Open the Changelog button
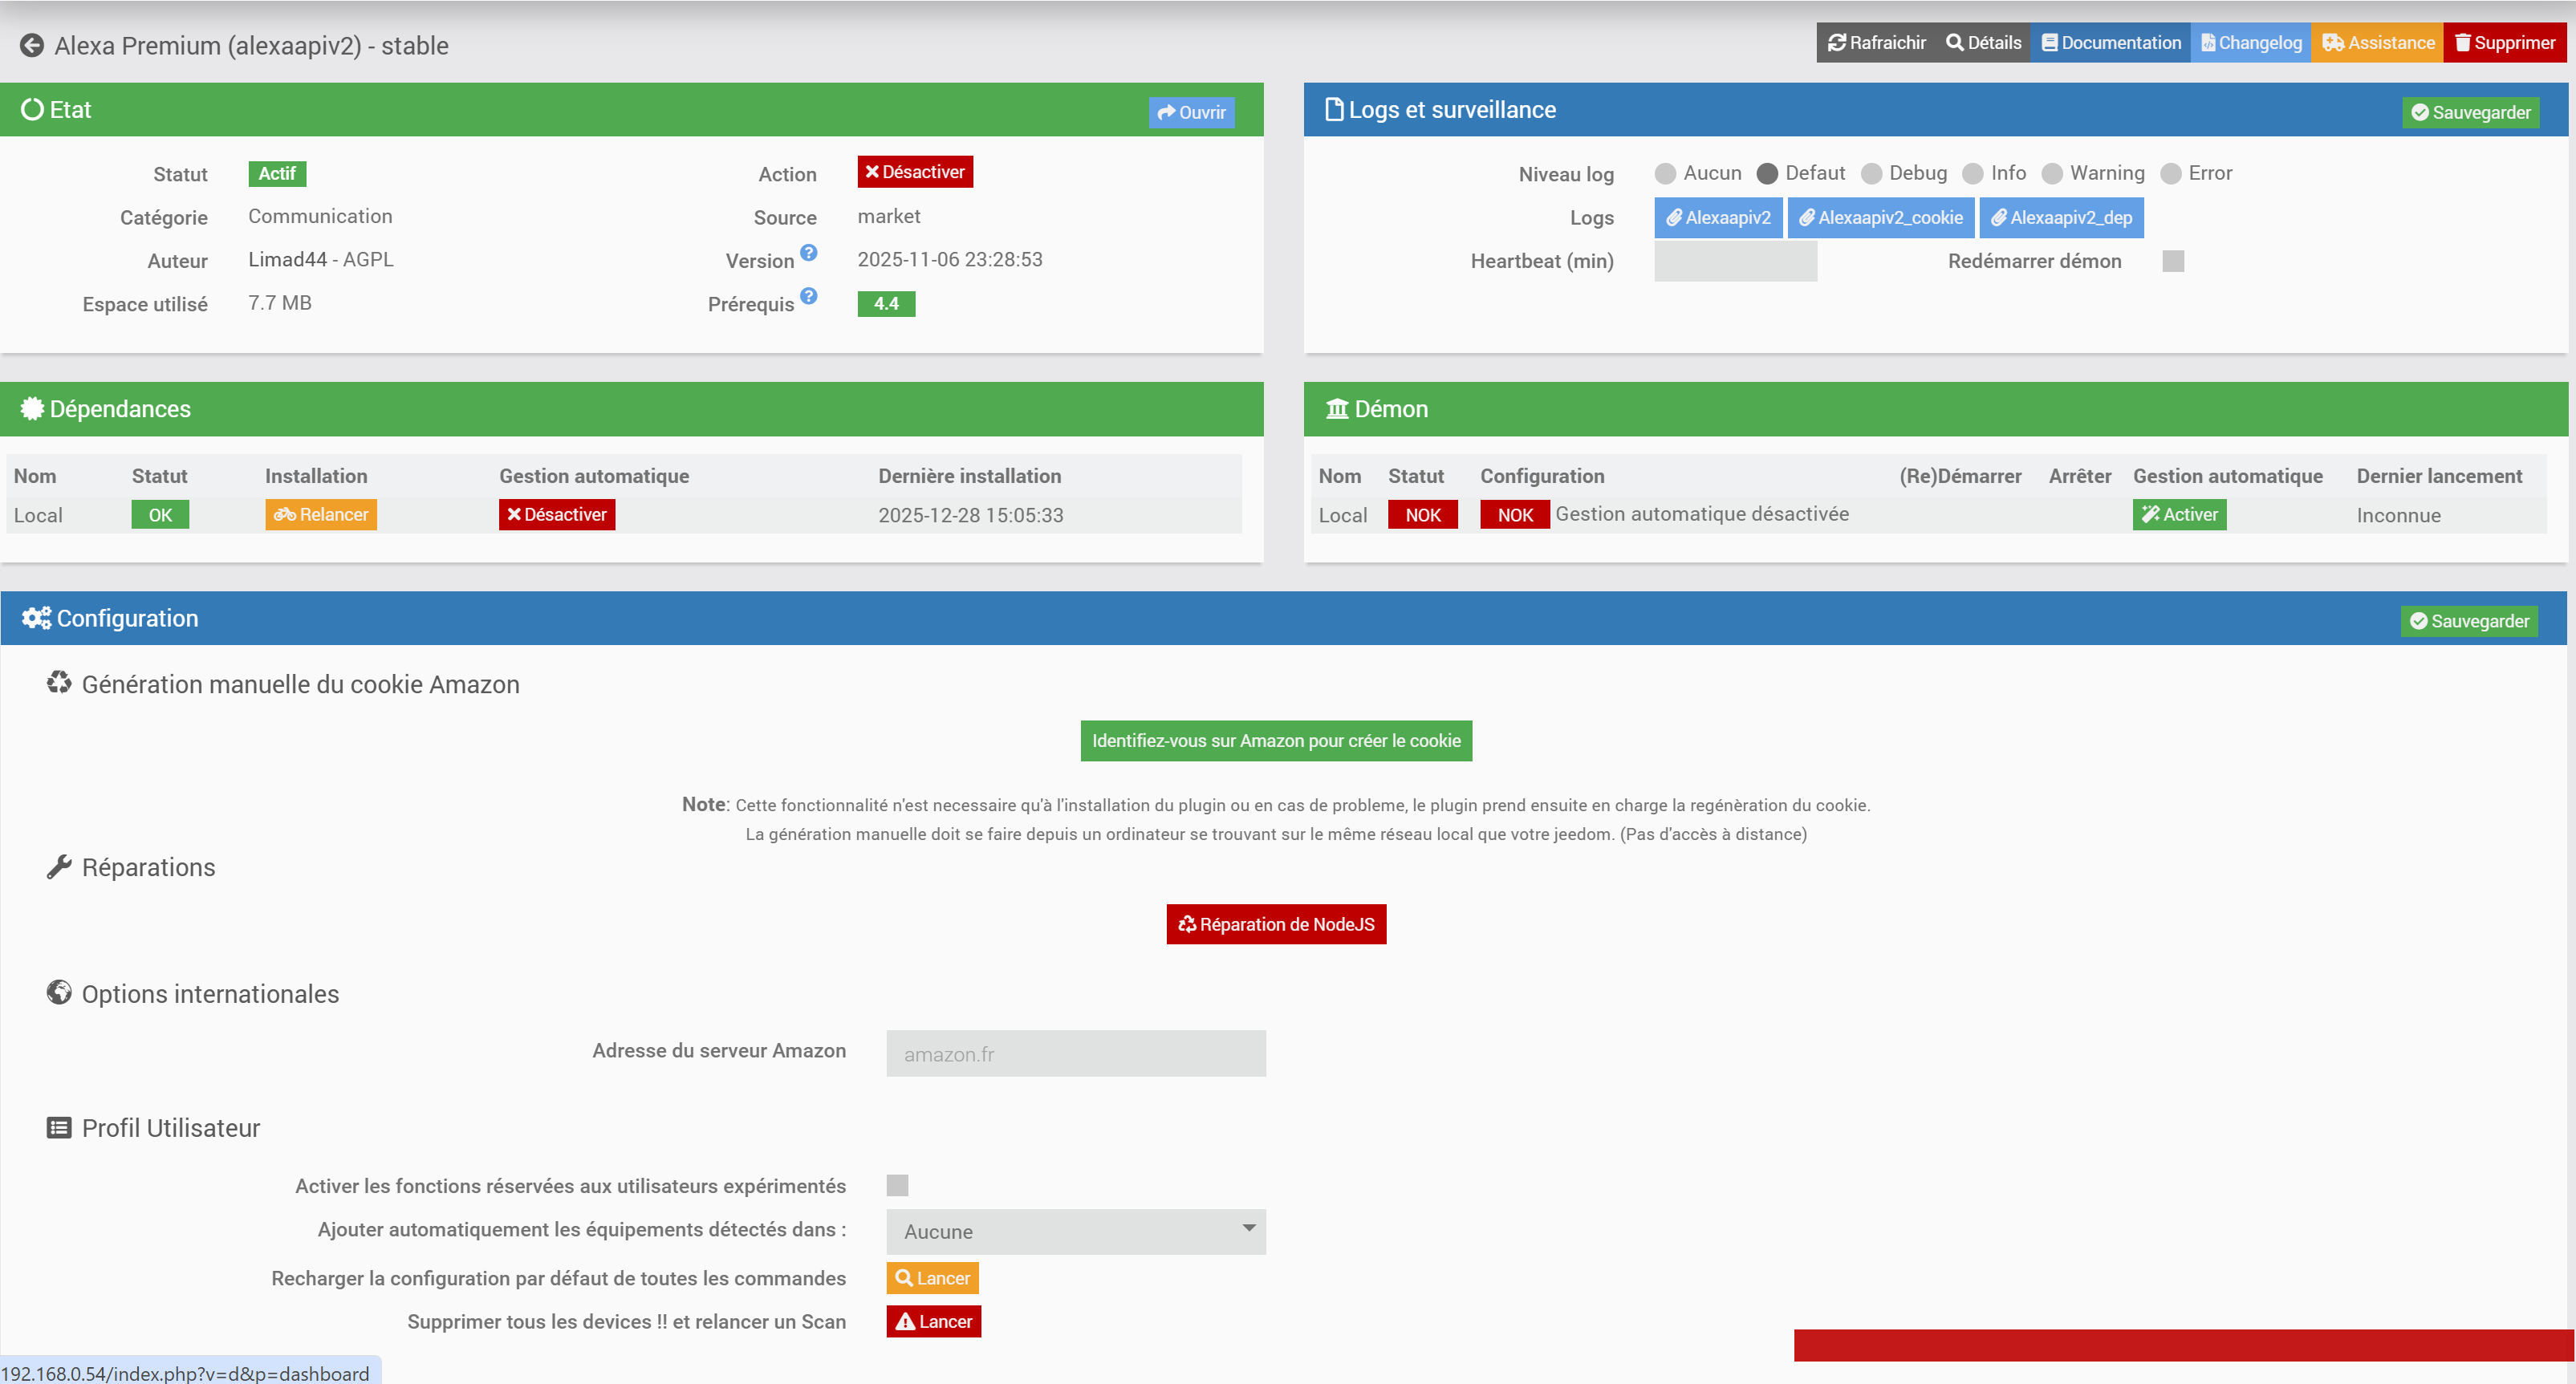The height and width of the screenshot is (1384, 2576). point(2251,43)
